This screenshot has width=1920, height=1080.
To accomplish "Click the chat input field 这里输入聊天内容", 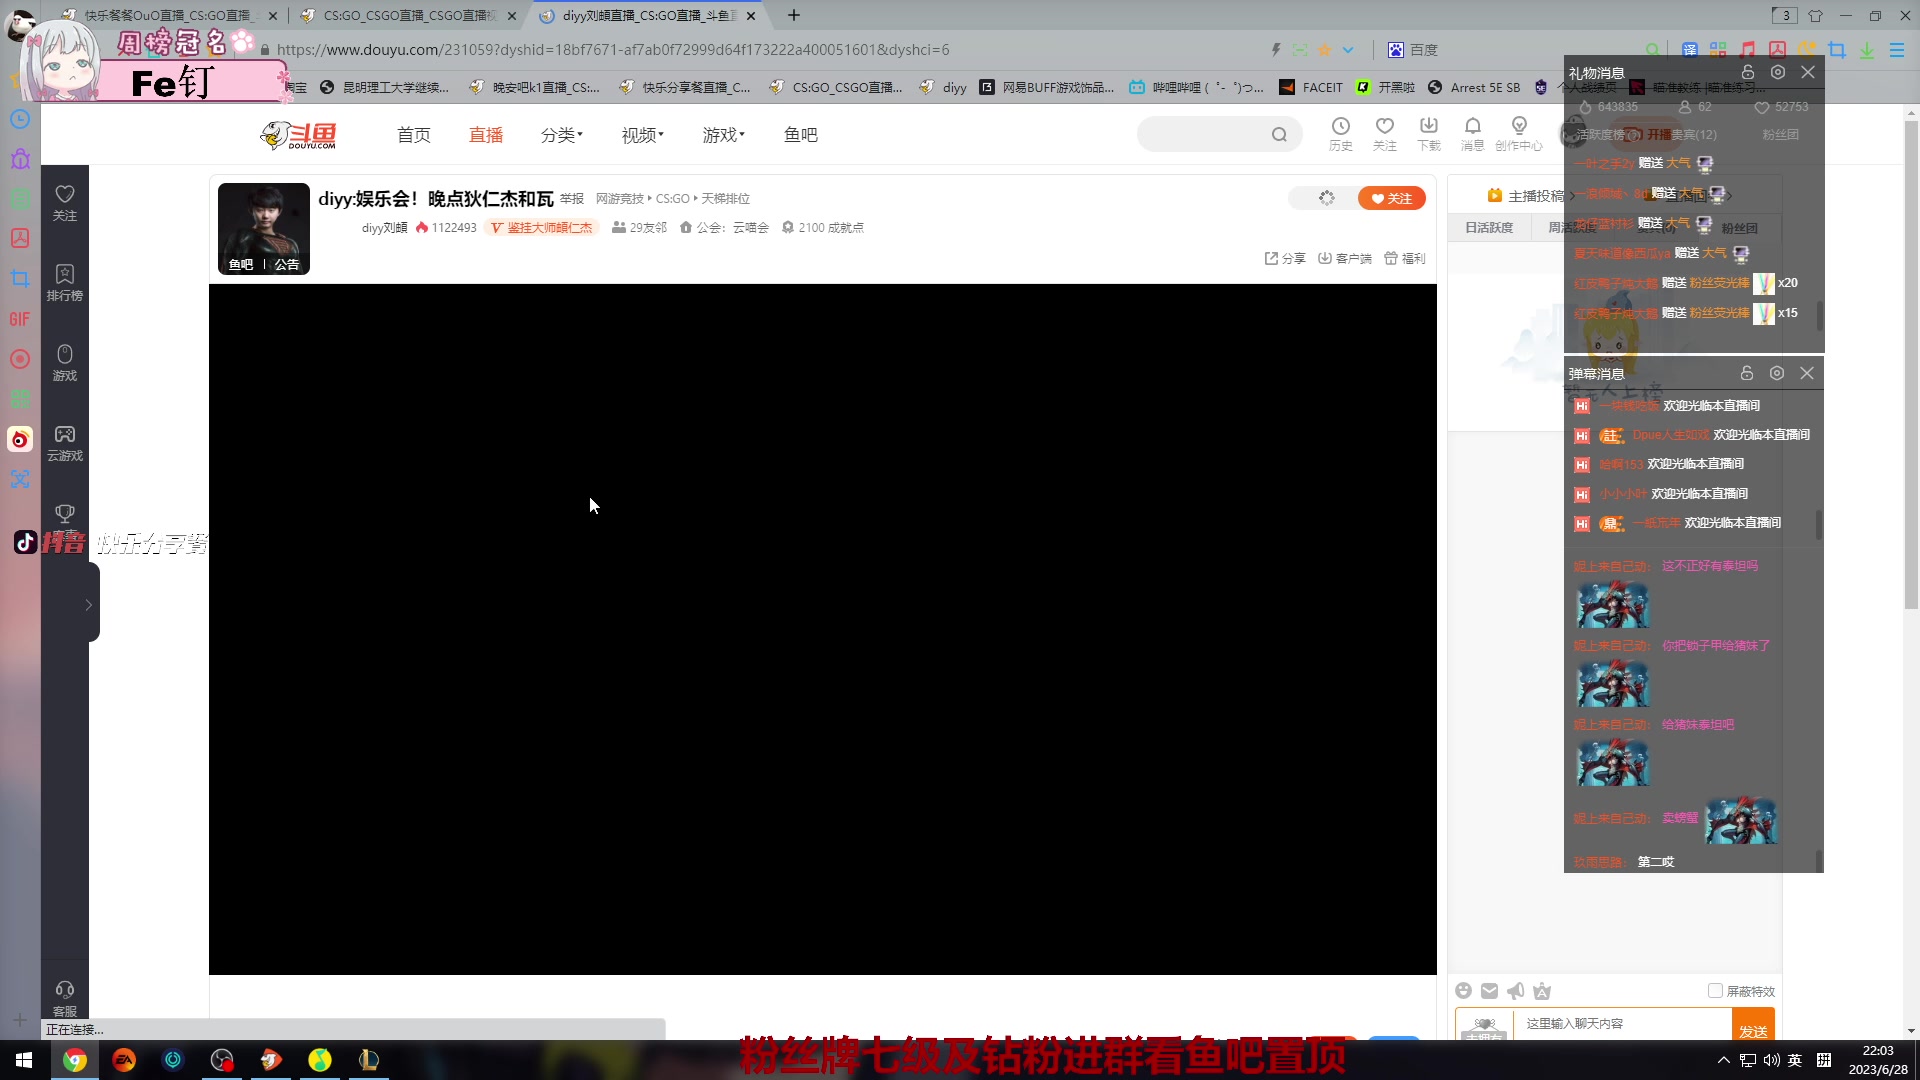I will pos(1624,1024).
